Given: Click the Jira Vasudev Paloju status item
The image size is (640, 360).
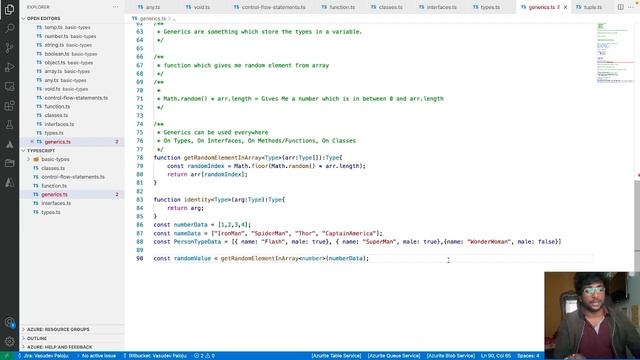Looking at the screenshot, I should coord(43,356).
